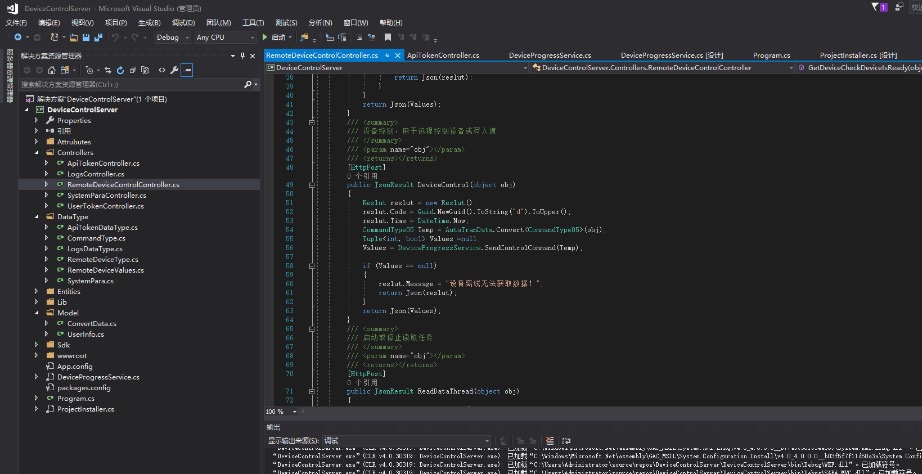Click the Refresh icon in Solution Explorer
Screen dimensions: 922x474
(x=121, y=71)
